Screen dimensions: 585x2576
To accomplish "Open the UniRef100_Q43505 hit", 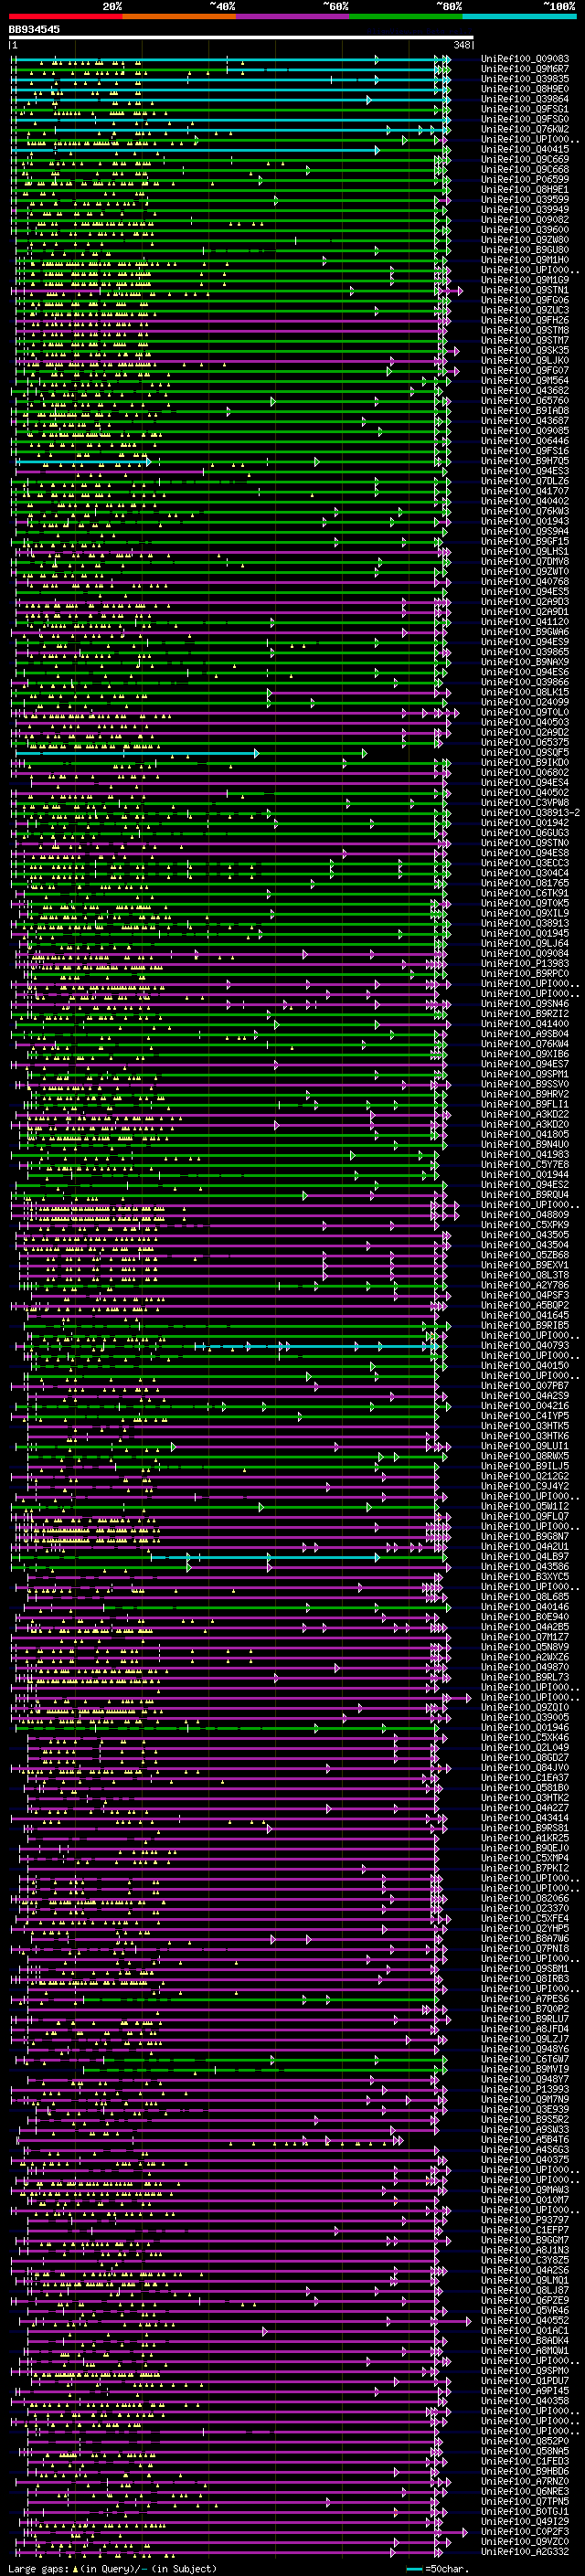I will click(x=525, y=1234).
